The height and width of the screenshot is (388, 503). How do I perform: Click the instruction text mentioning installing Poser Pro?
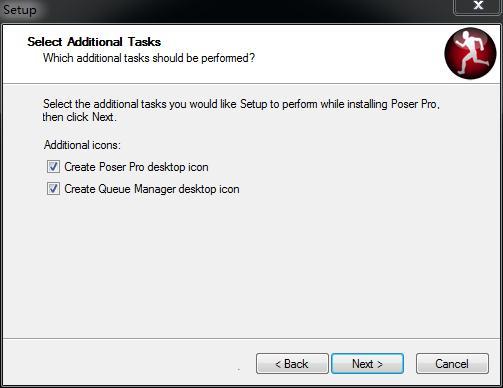241,104
